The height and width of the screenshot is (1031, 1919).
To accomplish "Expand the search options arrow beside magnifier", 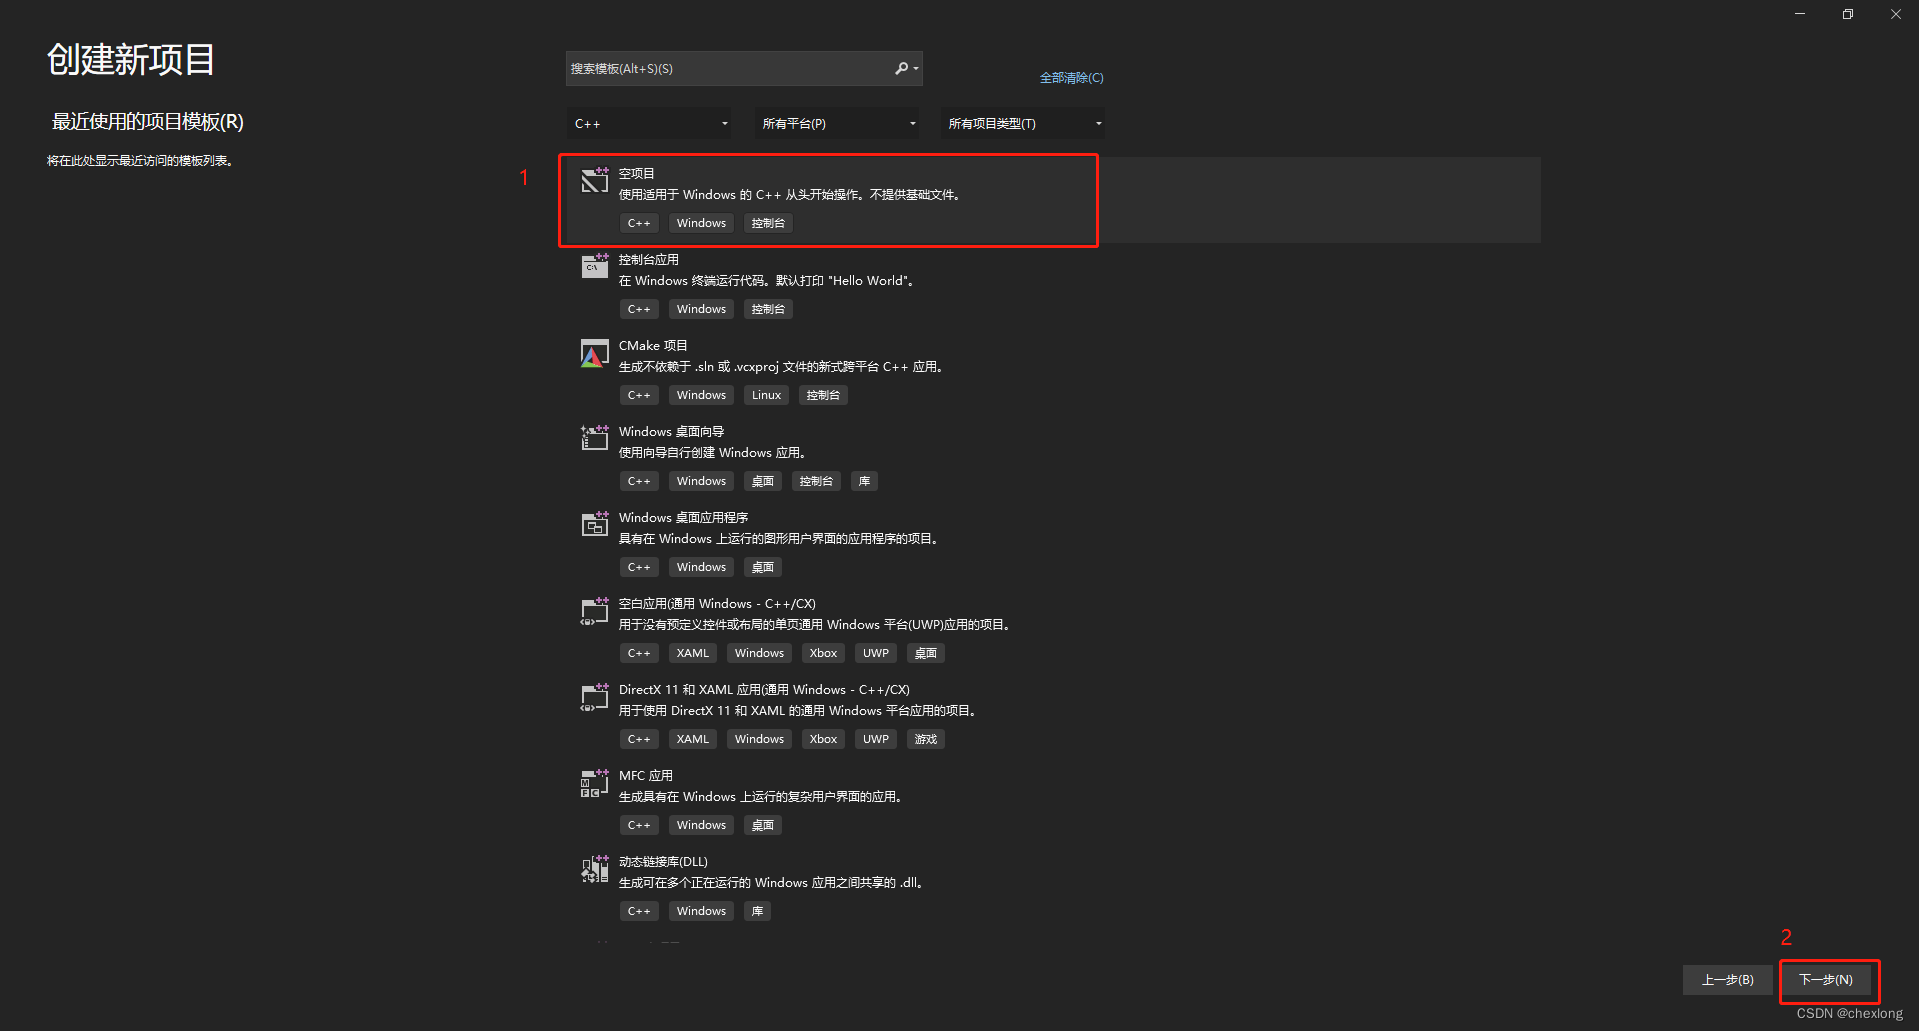I will (916, 69).
